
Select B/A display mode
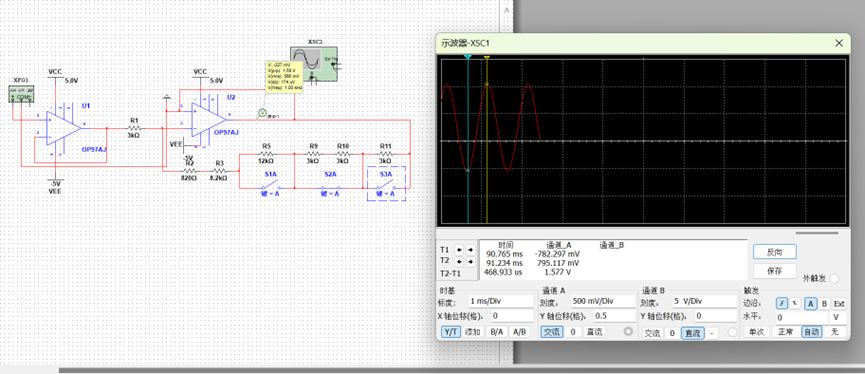496,332
